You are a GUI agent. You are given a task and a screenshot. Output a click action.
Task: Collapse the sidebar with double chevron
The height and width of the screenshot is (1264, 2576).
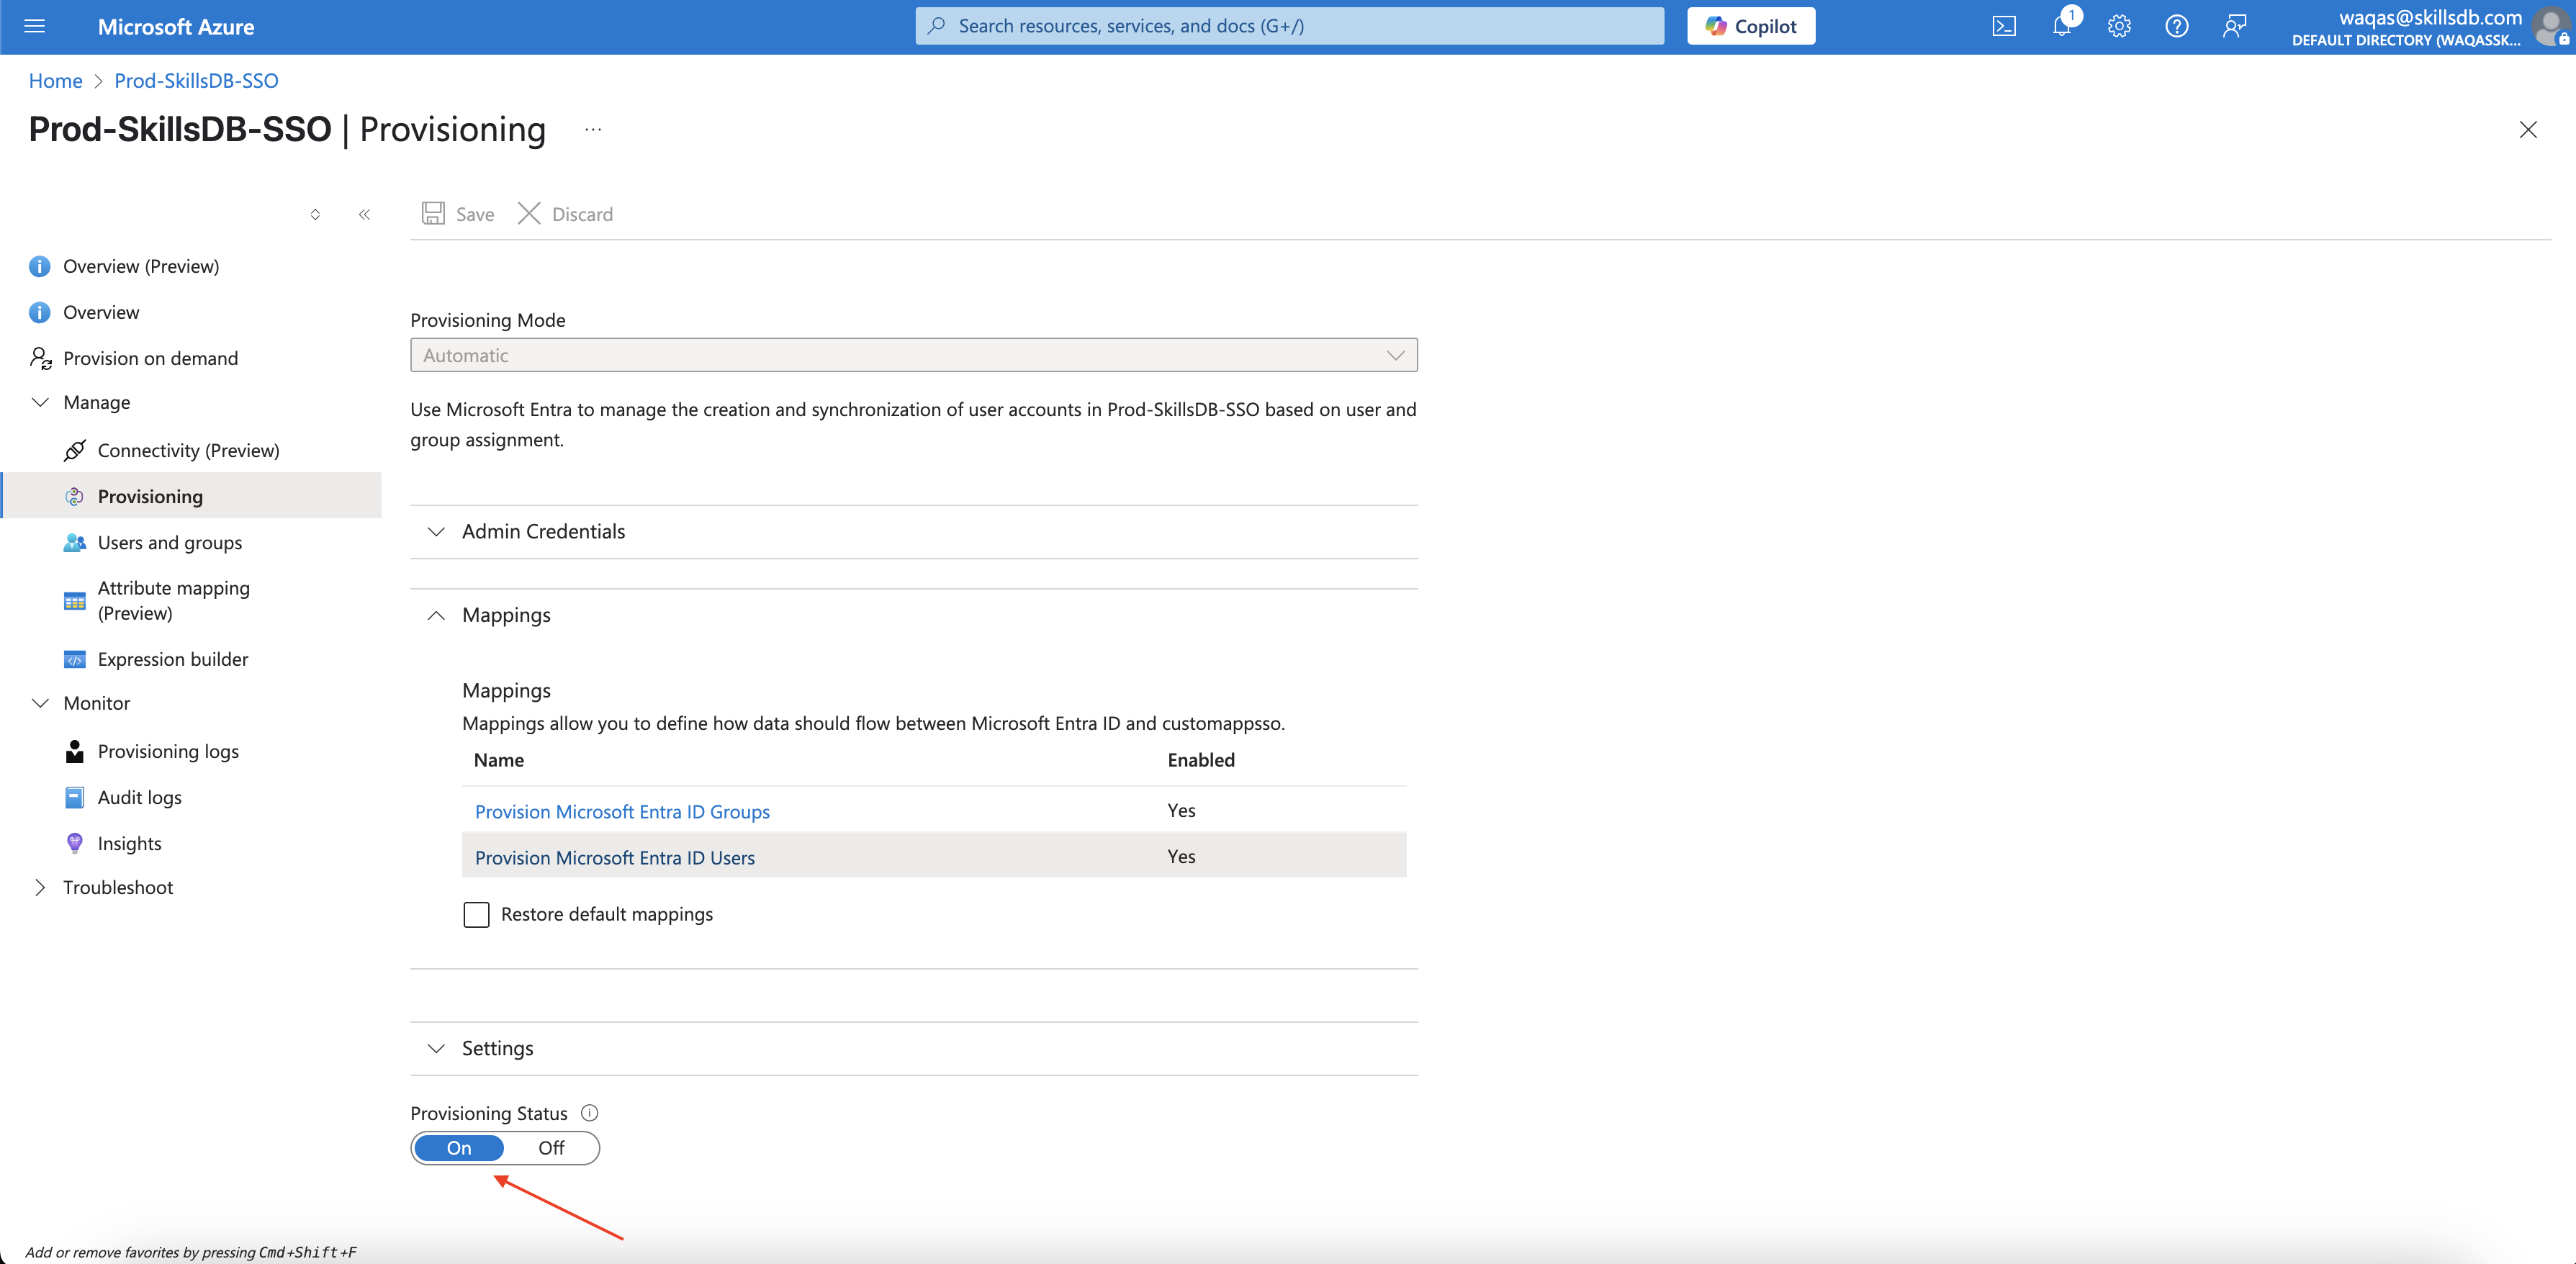364,214
